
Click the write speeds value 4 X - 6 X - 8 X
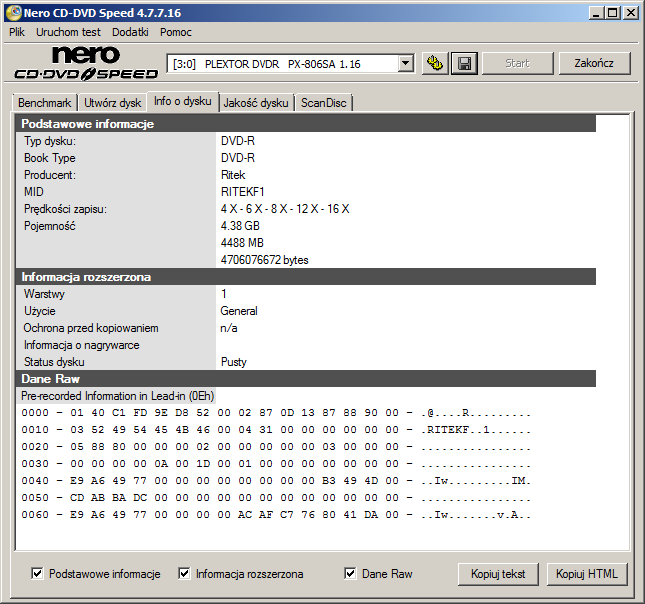click(285, 209)
